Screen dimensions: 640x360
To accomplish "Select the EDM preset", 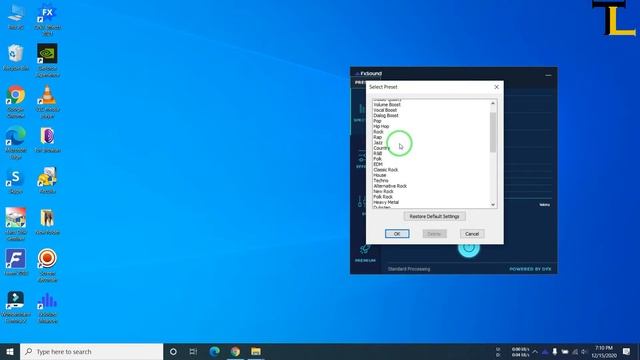I will [x=378, y=164].
